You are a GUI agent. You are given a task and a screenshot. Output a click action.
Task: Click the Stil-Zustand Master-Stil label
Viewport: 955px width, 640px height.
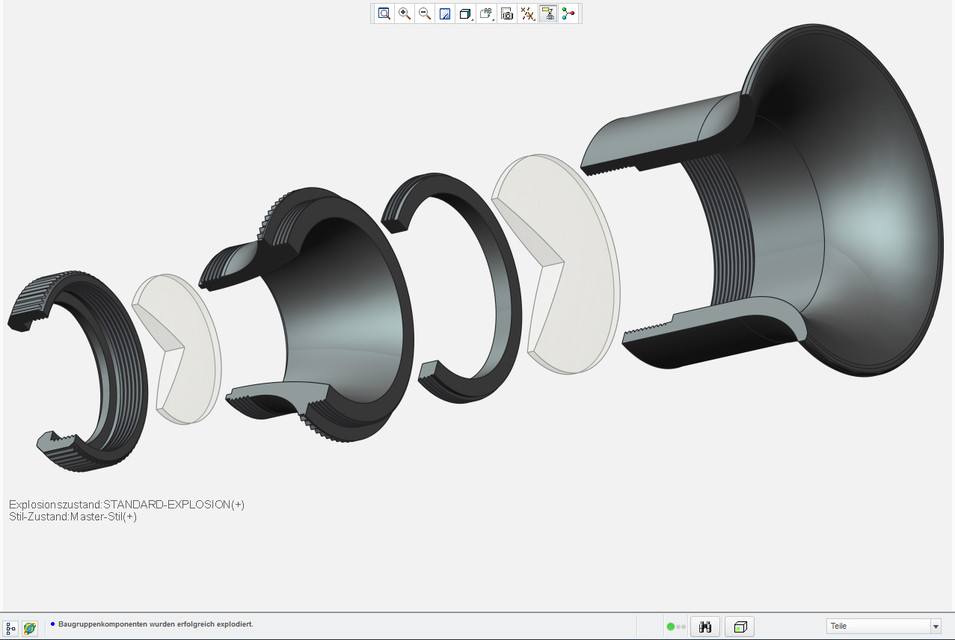point(73,517)
